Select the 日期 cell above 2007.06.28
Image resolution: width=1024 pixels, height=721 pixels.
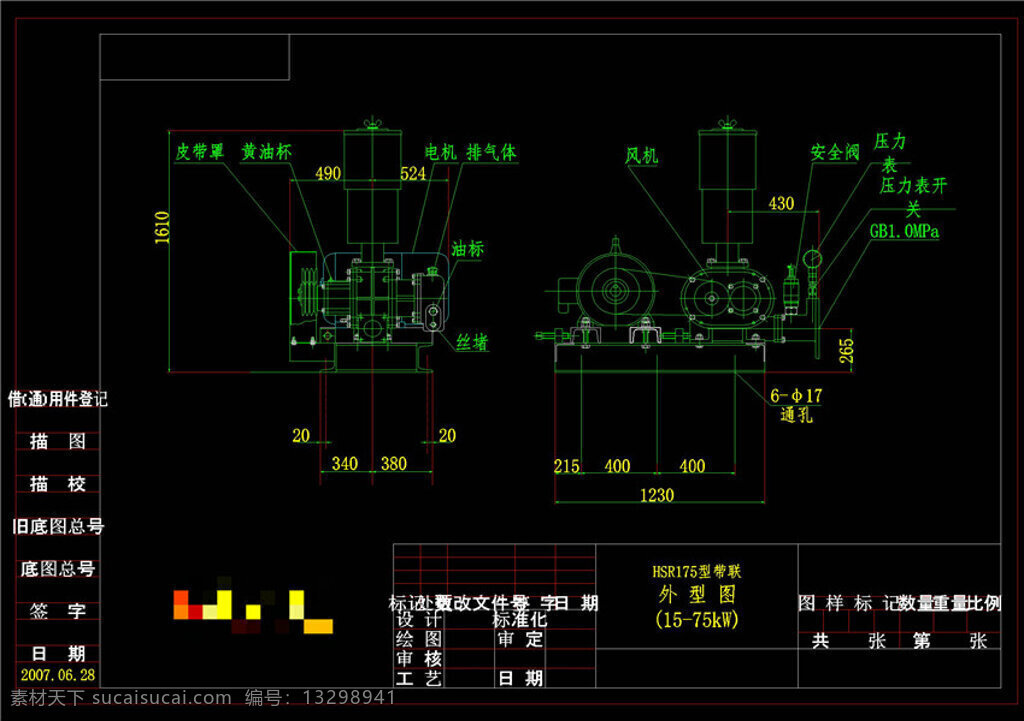point(57,654)
